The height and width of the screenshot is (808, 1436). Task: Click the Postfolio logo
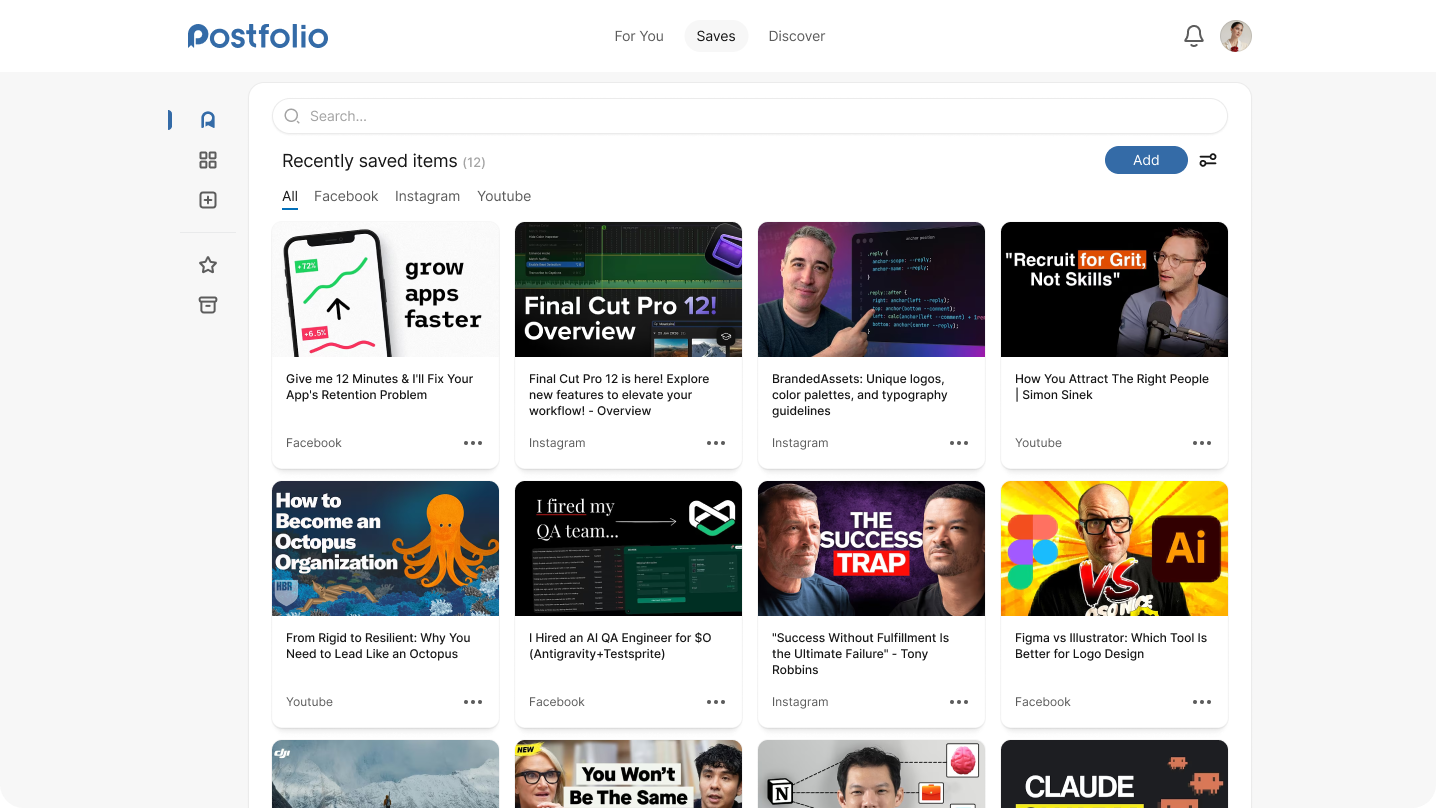(x=258, y=36)
